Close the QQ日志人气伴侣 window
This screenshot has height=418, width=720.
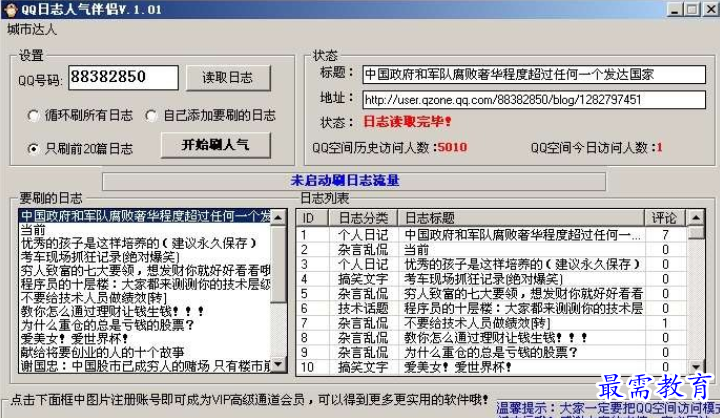coord(710,9)
